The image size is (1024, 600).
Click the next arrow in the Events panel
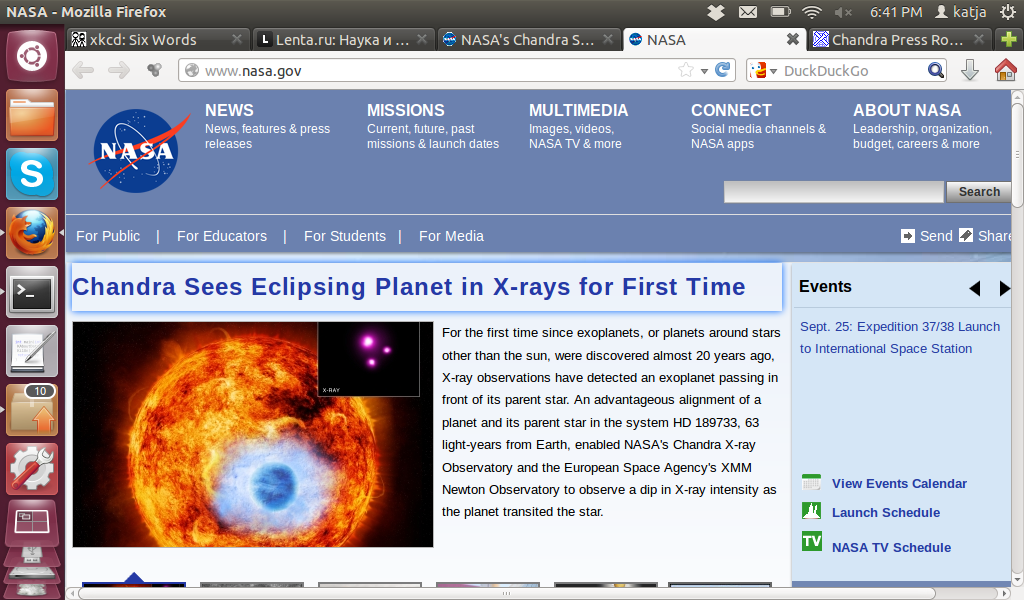(1005, 288)
